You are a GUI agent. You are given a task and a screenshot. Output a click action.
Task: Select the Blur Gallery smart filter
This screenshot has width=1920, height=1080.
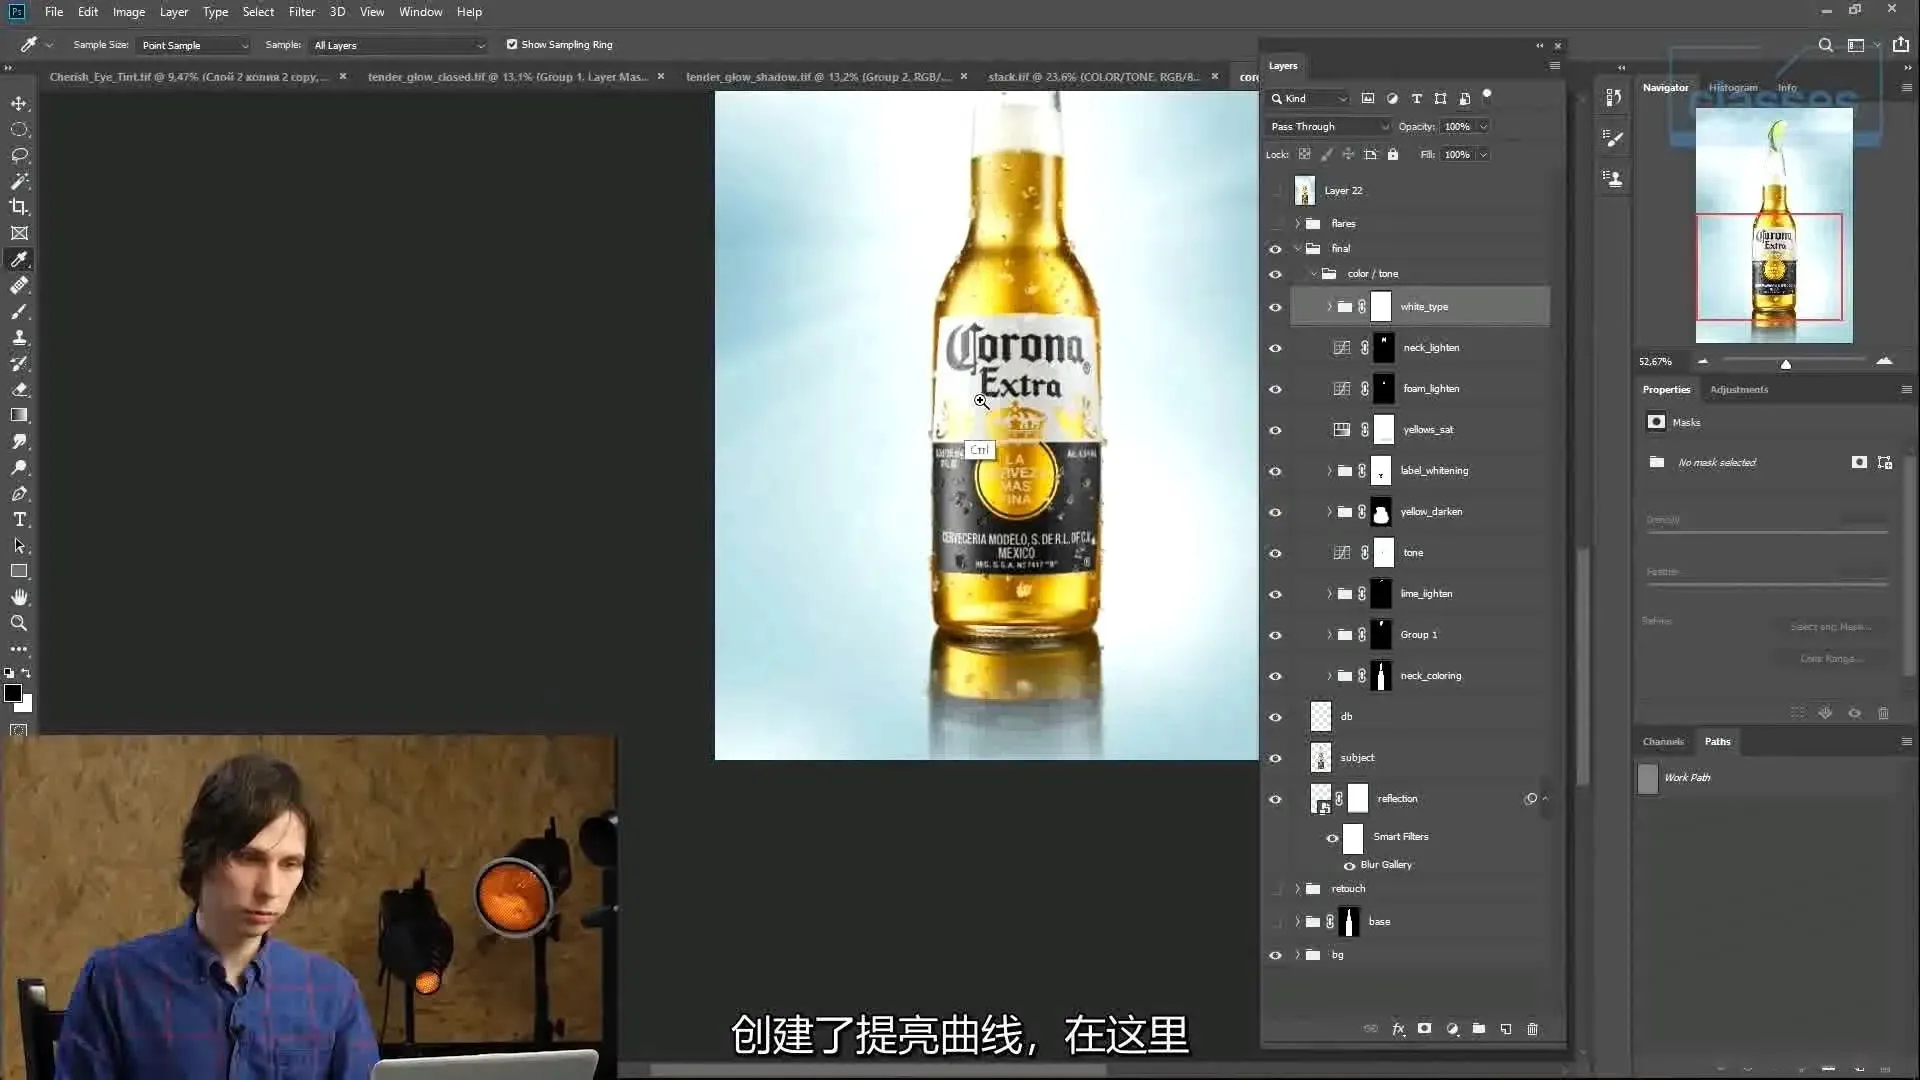pos(1386,865)
